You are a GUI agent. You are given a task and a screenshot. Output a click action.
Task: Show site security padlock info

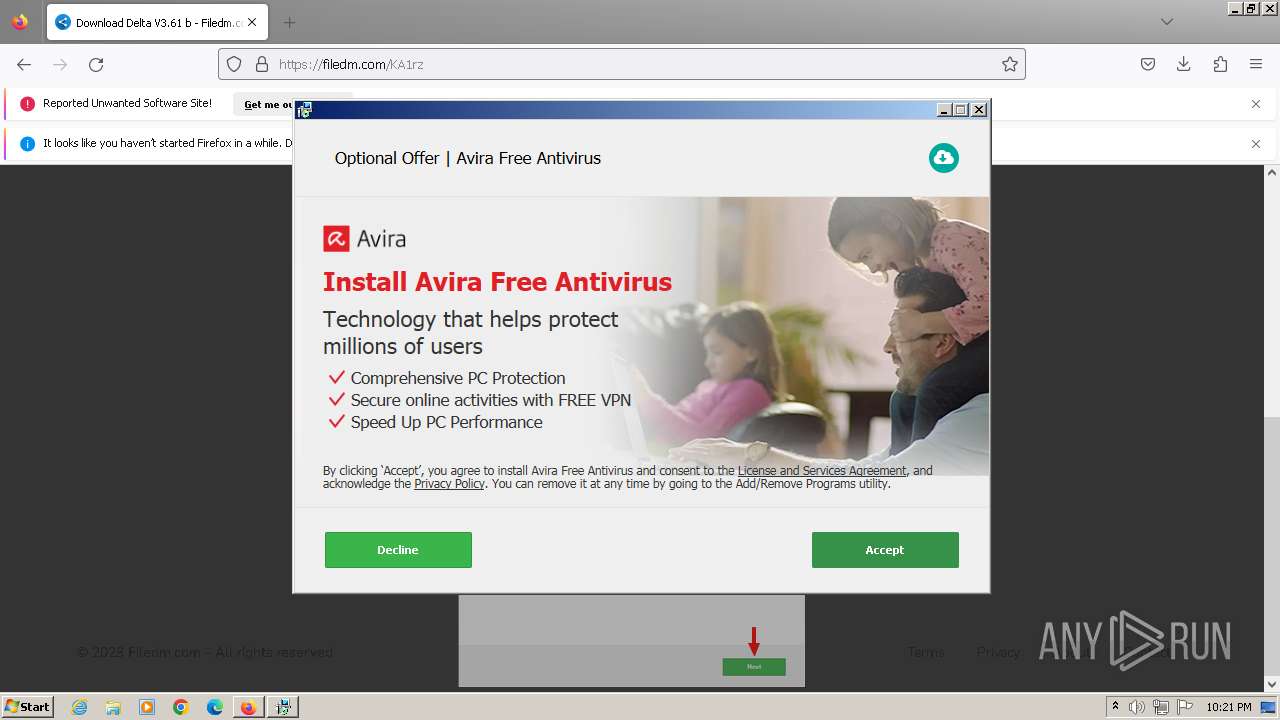(x=262, y=64)
